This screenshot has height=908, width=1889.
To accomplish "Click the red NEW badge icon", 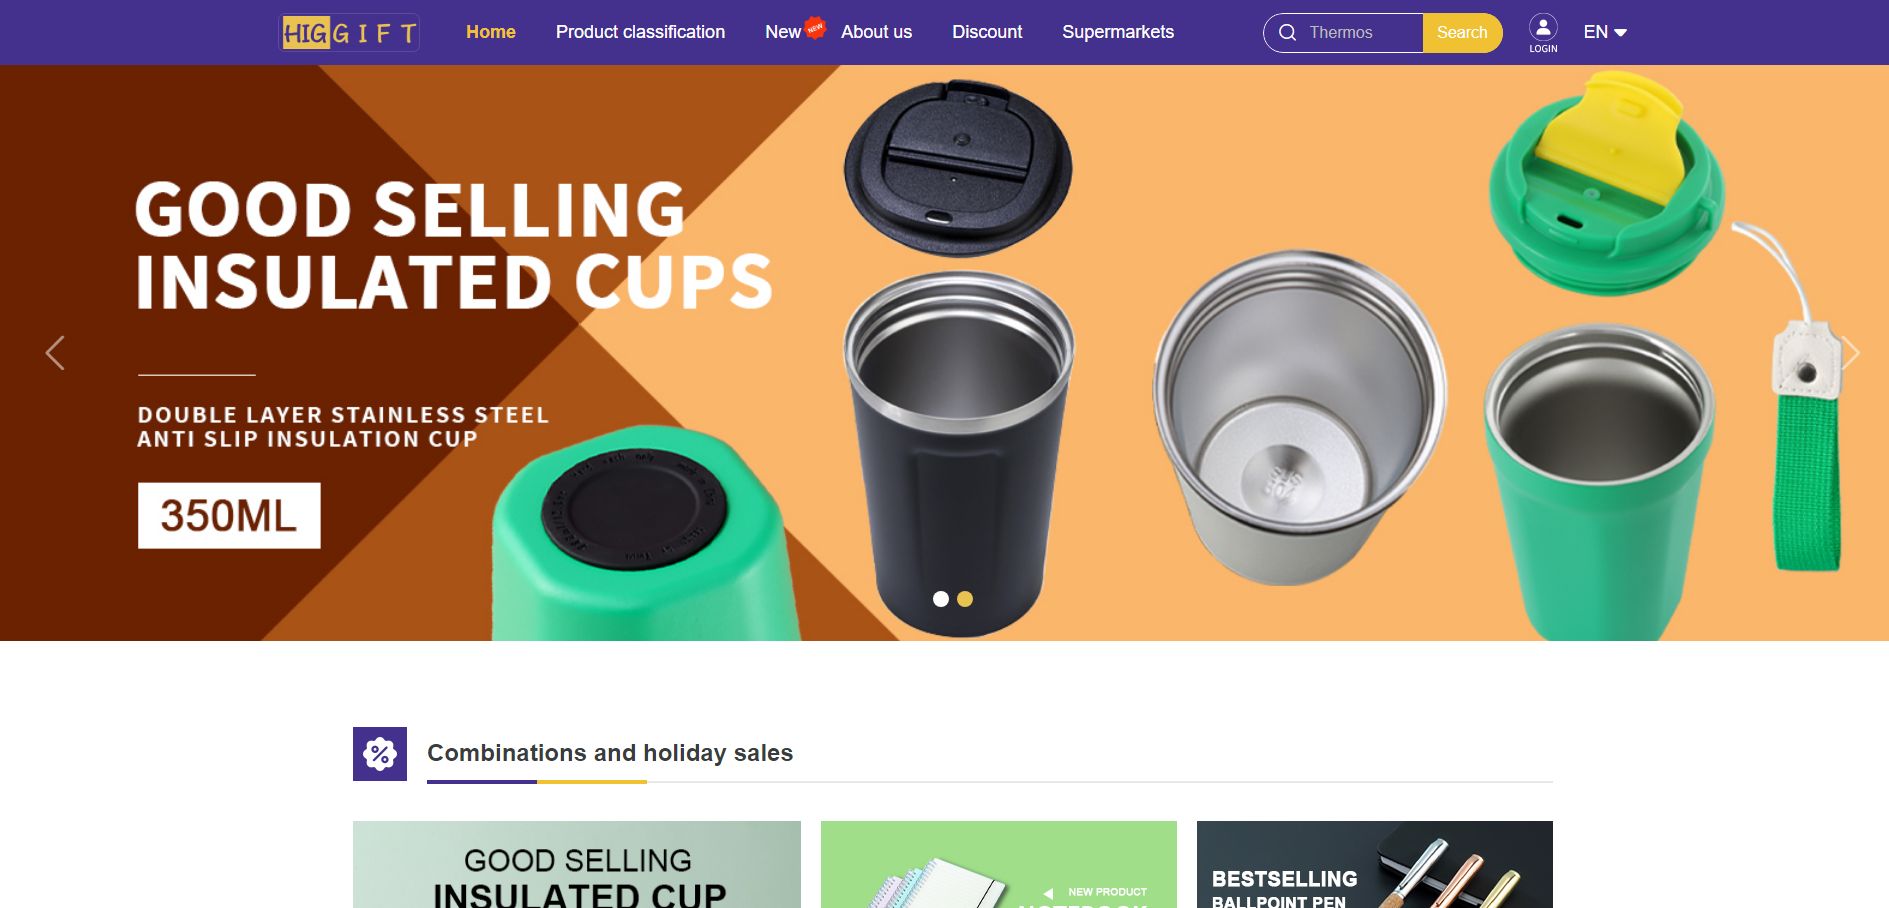I will point(815,27).
